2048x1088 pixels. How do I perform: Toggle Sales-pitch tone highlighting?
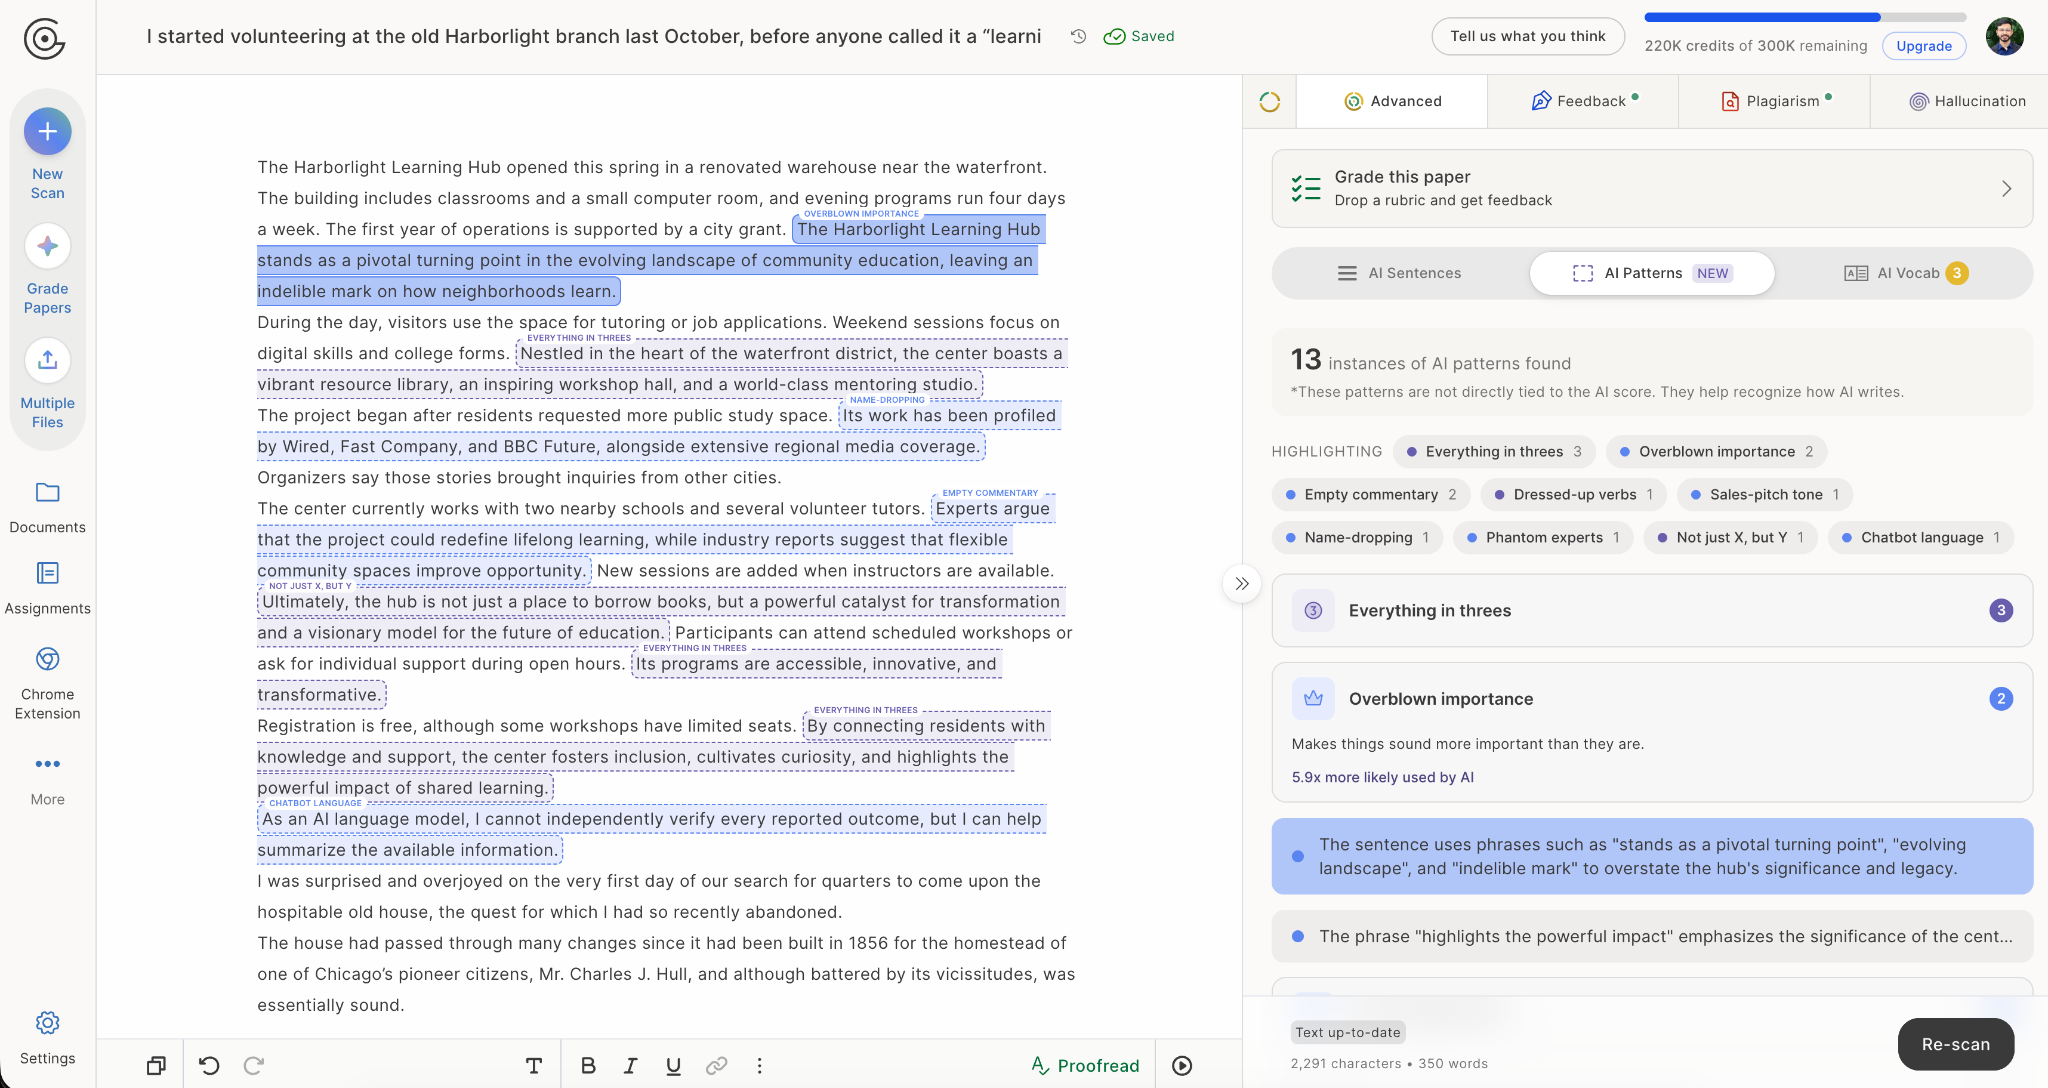pyautogui.click(x=1765, y=495)
